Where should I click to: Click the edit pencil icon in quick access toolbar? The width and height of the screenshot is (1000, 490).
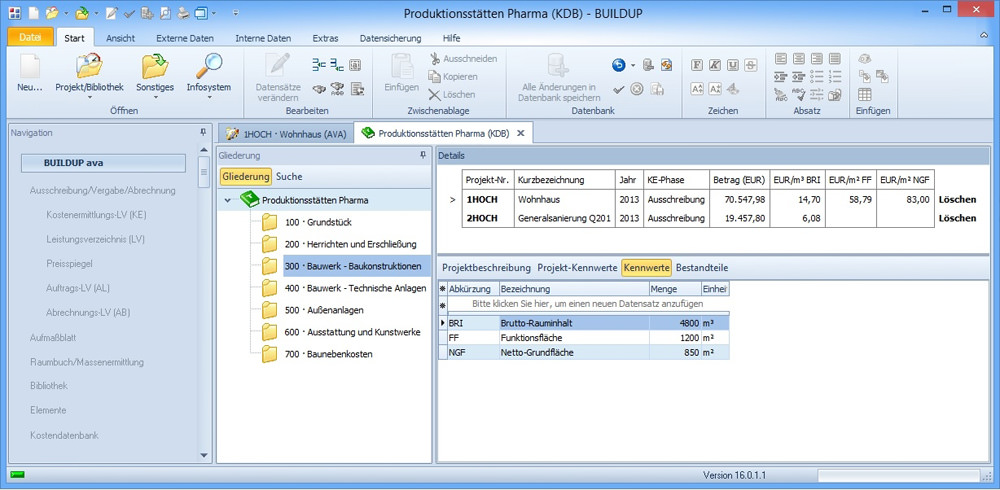(x=112, y=12)
